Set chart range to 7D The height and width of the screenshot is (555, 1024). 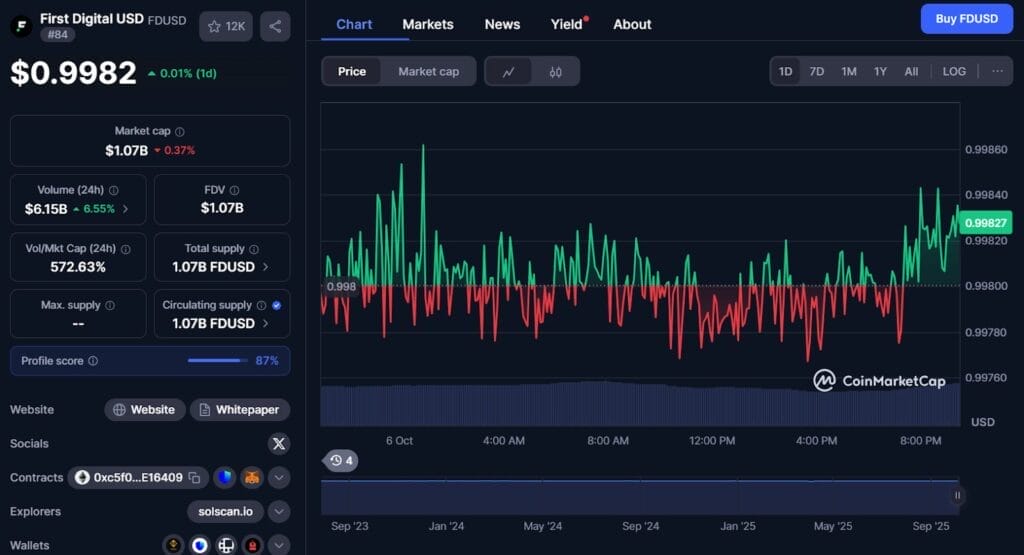click(x=817, y=72)
